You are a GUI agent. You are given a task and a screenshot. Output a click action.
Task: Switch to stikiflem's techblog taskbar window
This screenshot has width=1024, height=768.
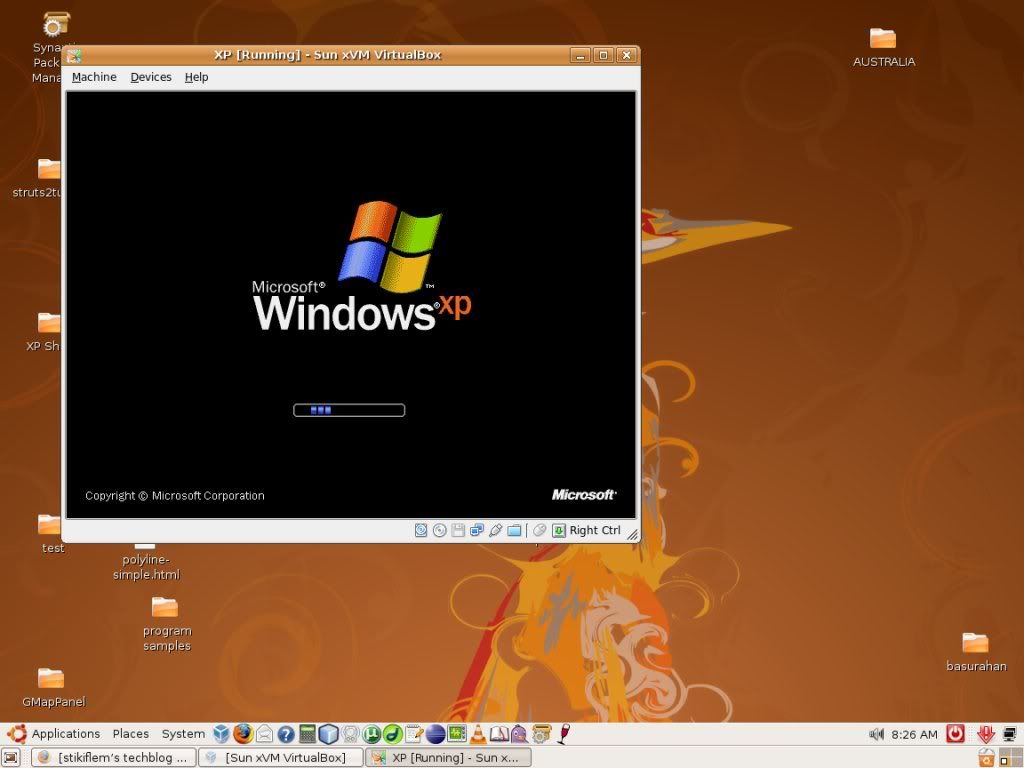tap(112, 758)
